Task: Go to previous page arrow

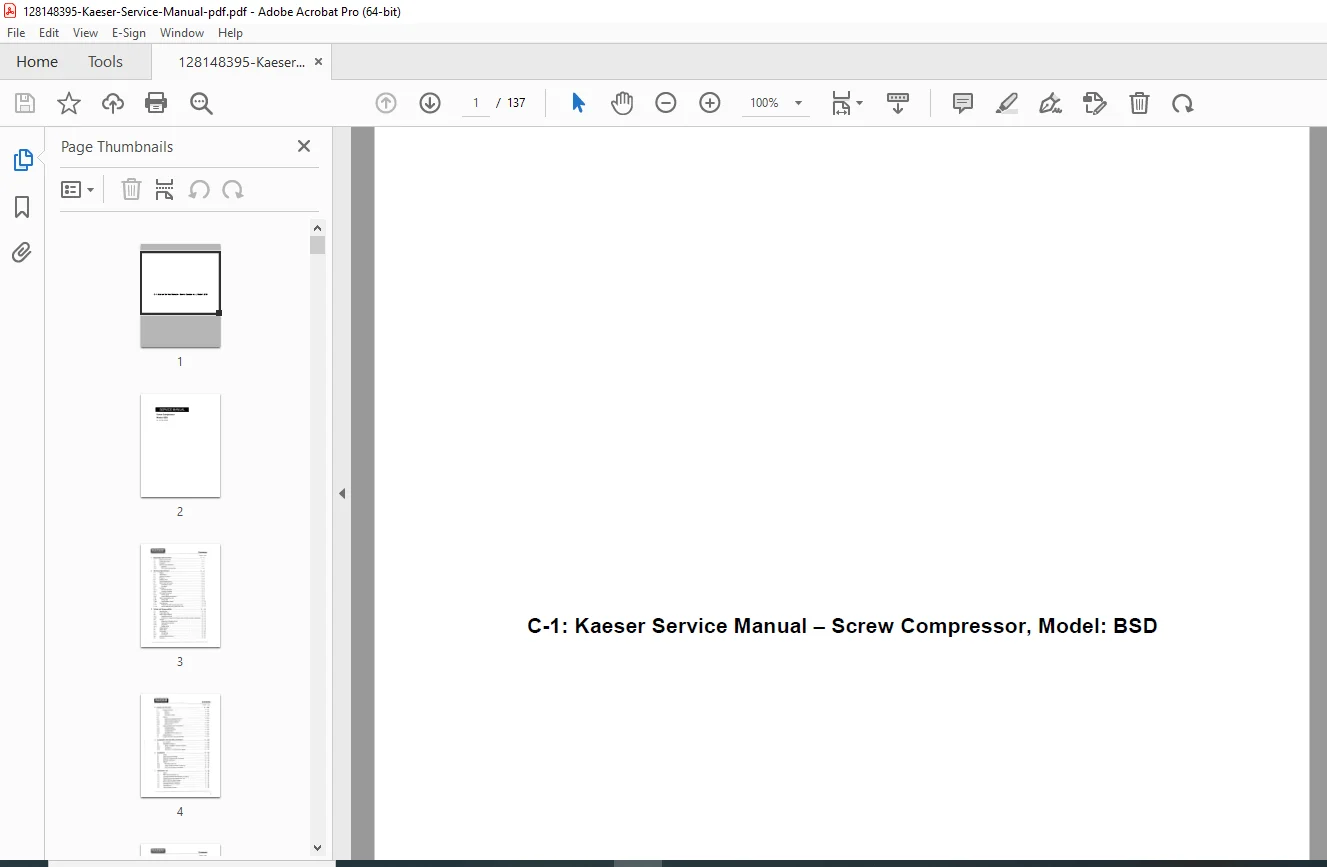Action: (386, 103)
